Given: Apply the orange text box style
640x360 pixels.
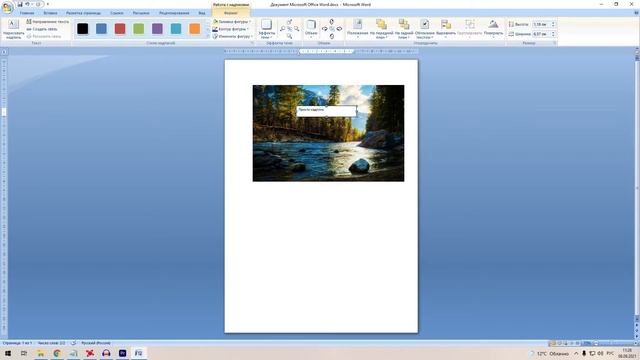Looking at the screenshot, I should tap(195, 29).
